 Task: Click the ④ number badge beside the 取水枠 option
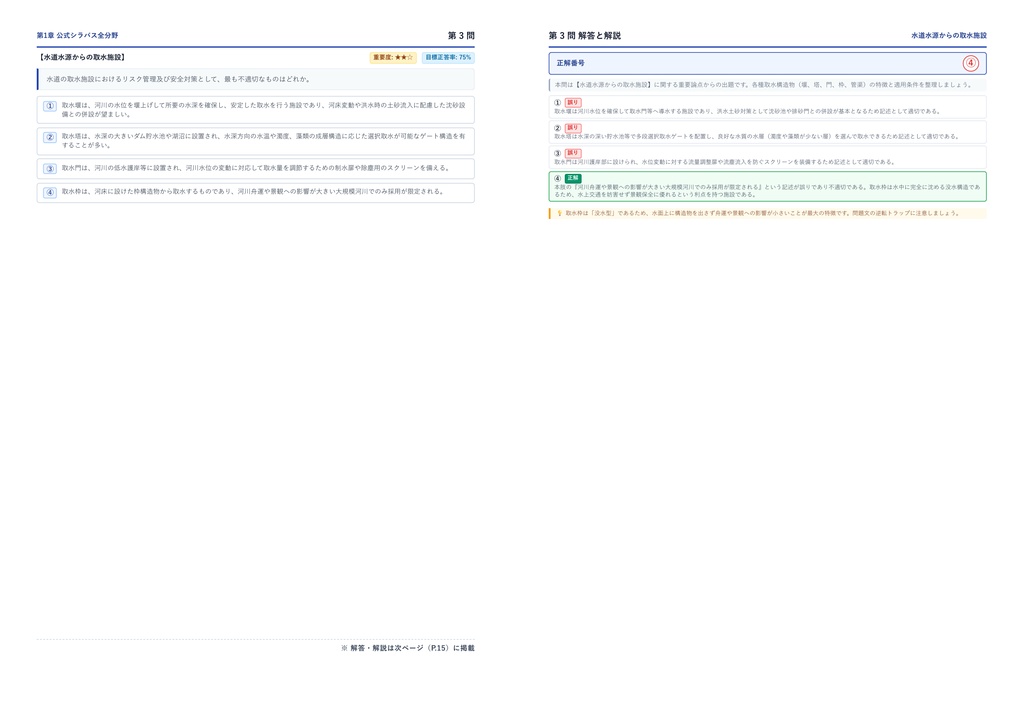pyautogui.click(x=50, y=193)
